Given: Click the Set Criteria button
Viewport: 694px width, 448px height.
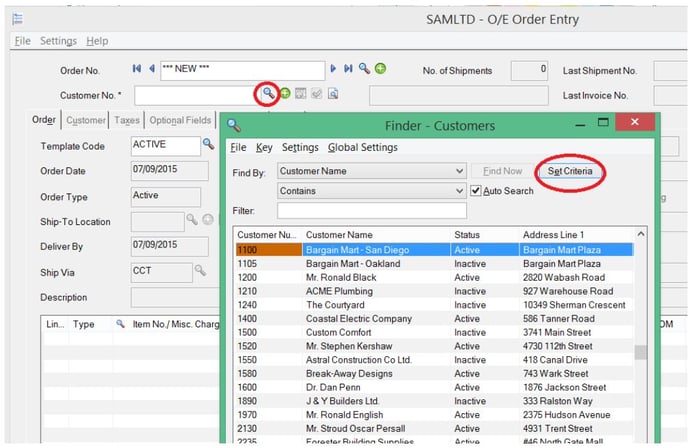Looking at the screenshot, I should 570,171.
